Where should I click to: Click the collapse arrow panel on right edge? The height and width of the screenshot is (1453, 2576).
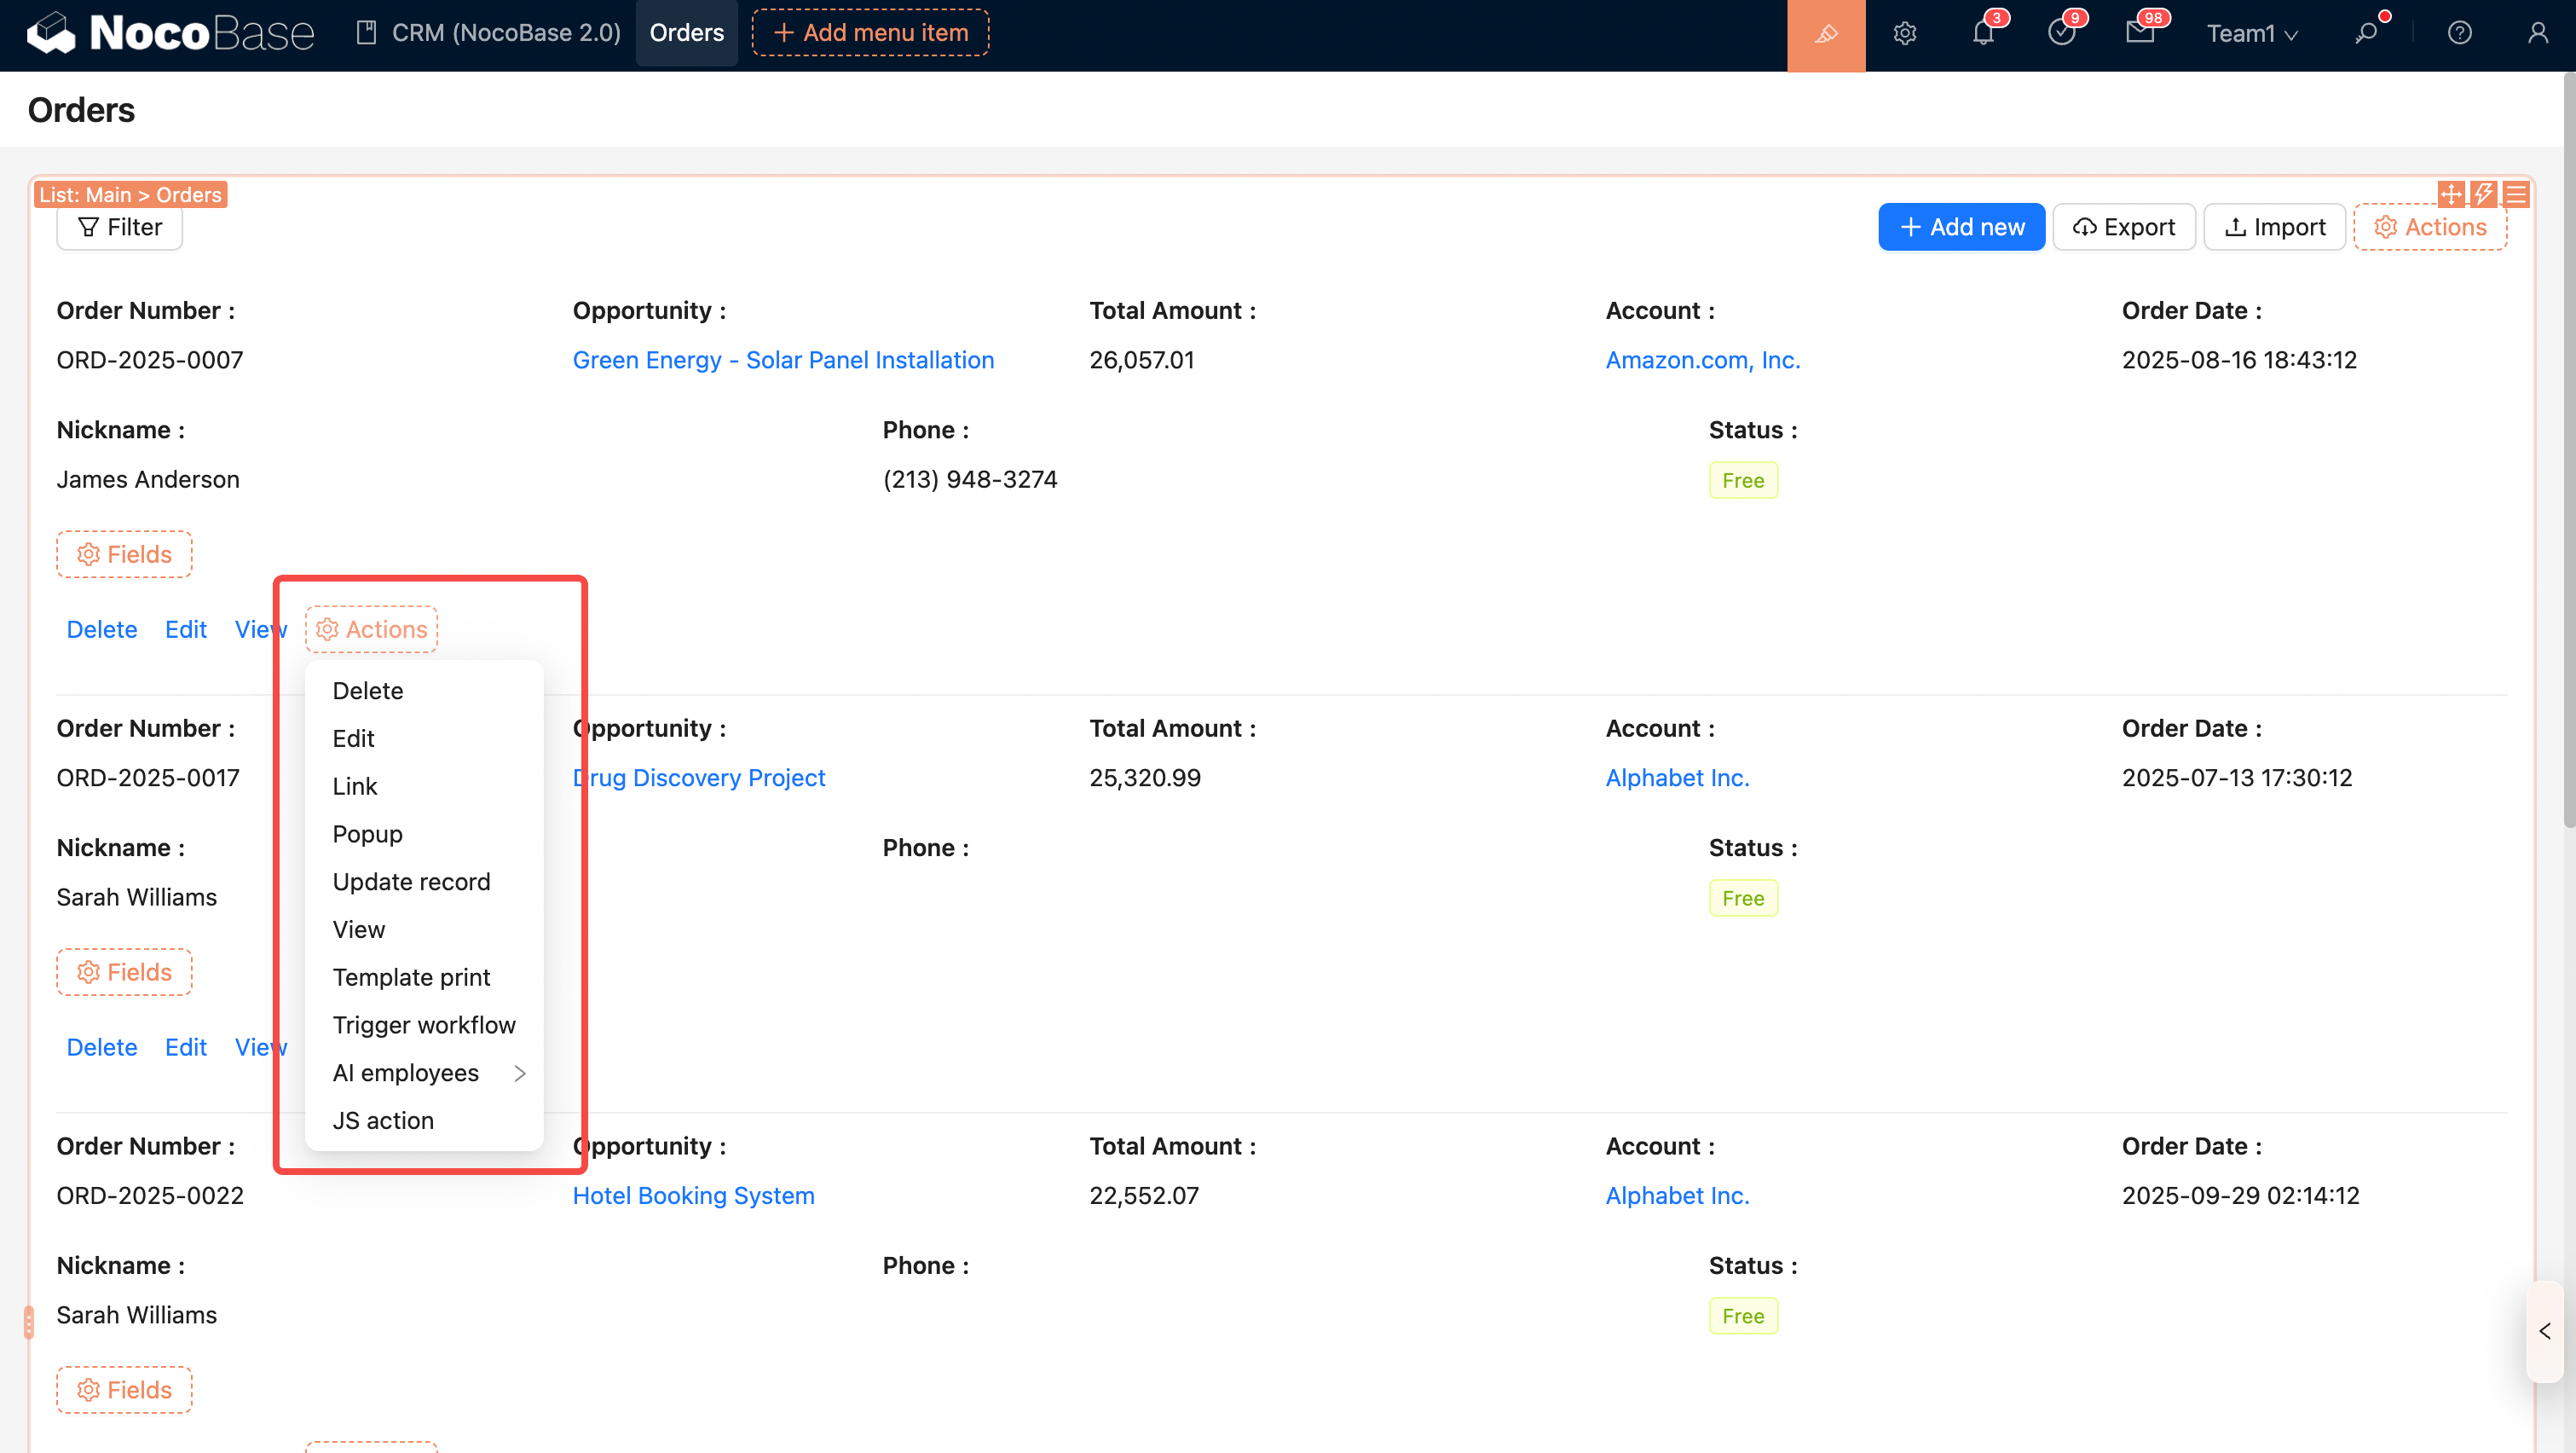[2545, 1331]
